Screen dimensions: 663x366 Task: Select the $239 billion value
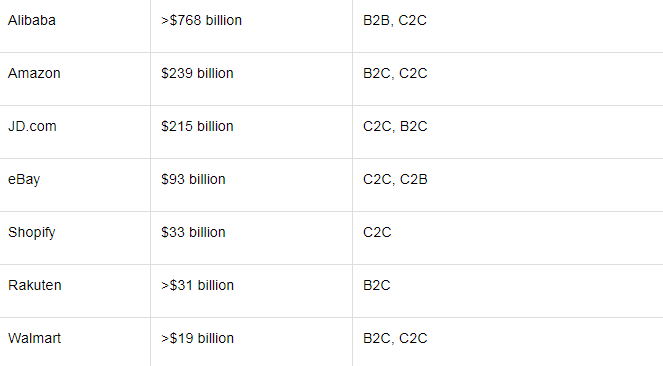(197, 73)
